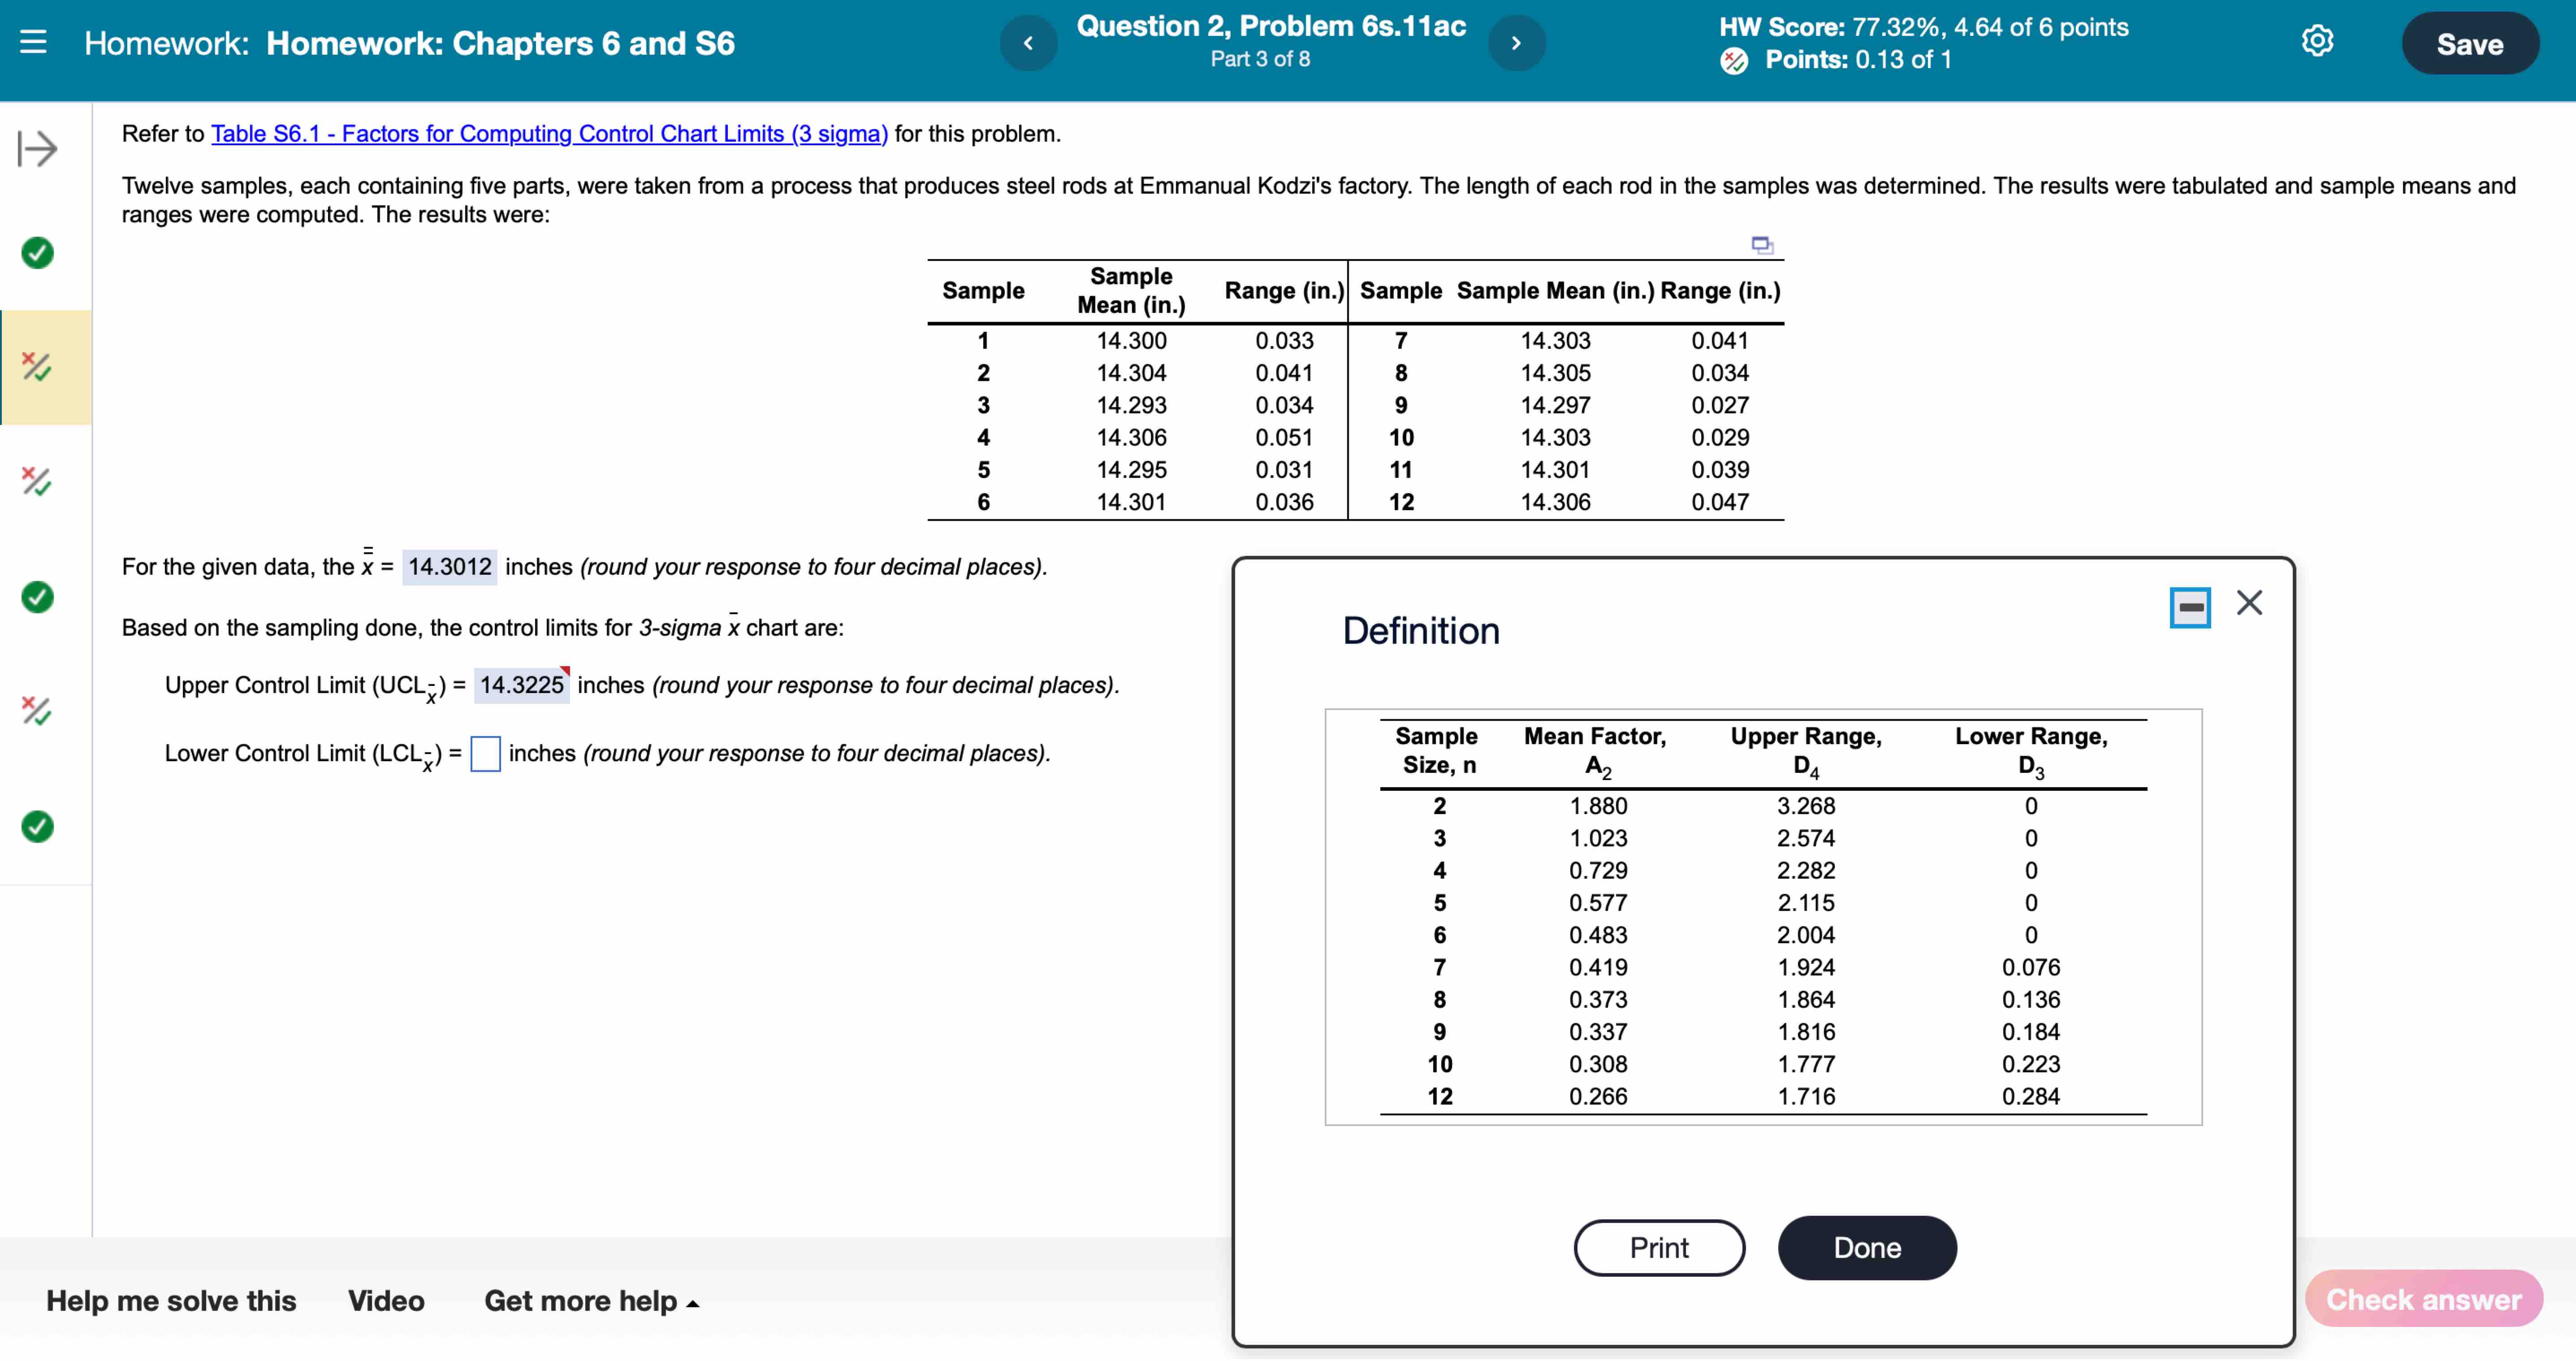Go to the previous problem part
This screenshot has height=1361, width=2576.
(x=1028, y=42)
